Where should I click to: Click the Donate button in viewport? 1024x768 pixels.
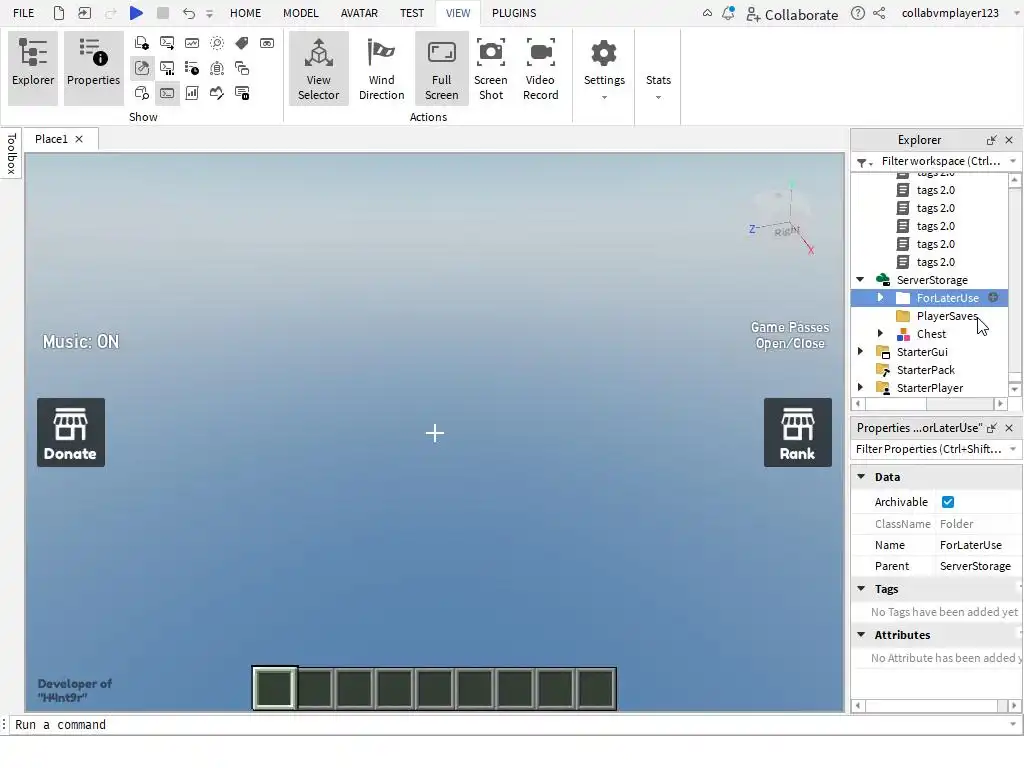(x=71, y=432)
